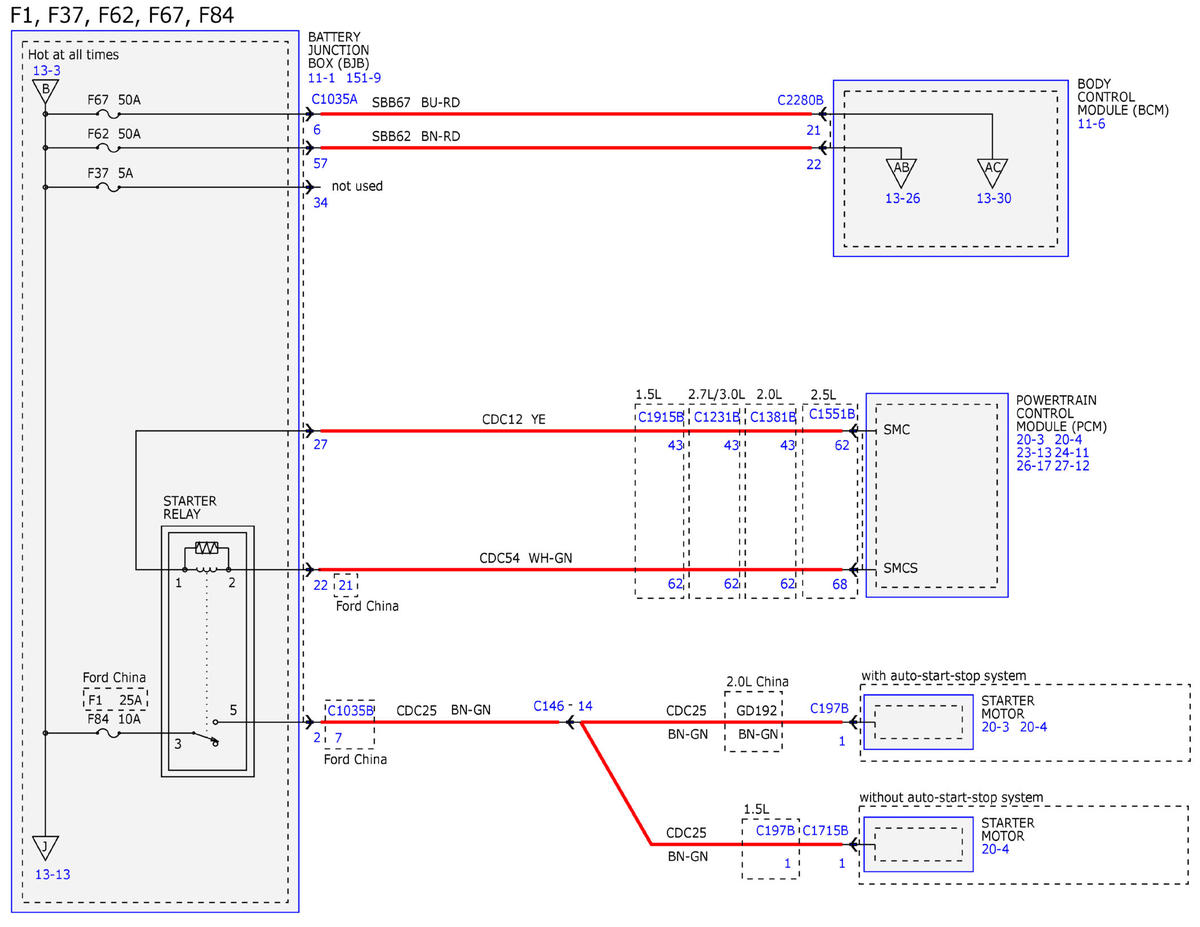
Task: Open connector C1551B for 2.5L
Action: [832, 413]
